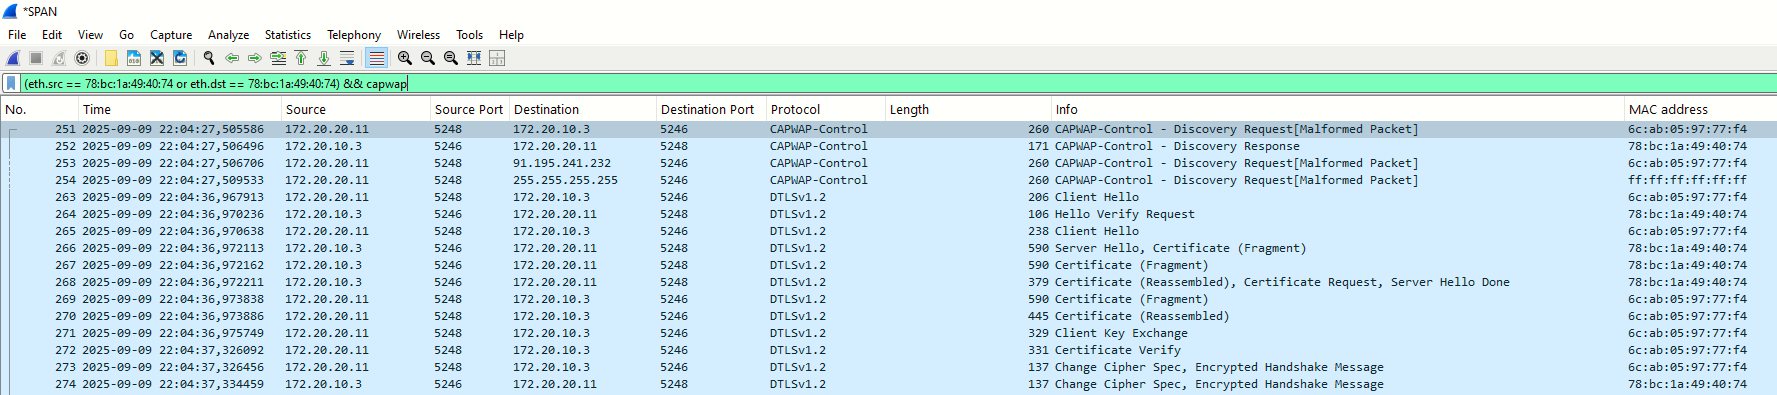This screenshot has height=395, width=1777.
Task: Select packet 252 Discovery Response row
Action: pyautogui.click(x=888, y=146)
